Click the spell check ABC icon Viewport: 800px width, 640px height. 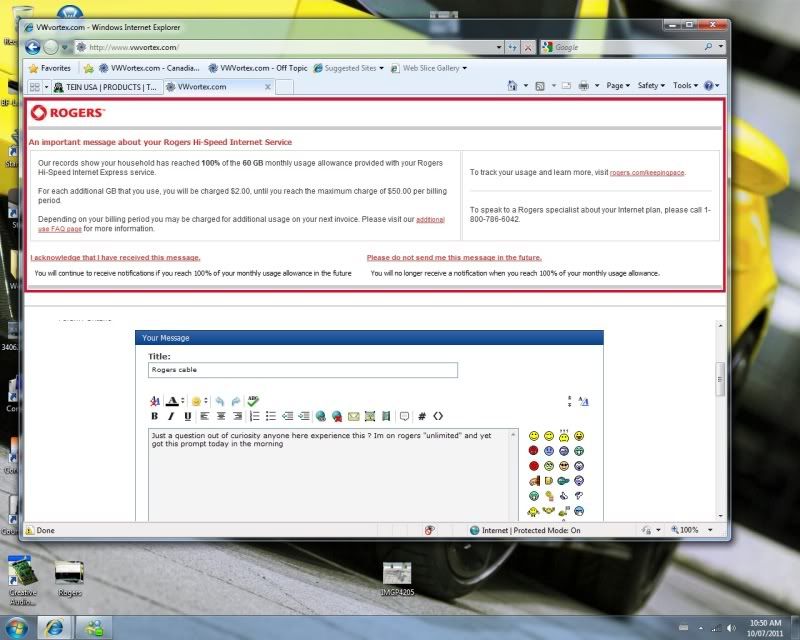(x=254, y=401)
